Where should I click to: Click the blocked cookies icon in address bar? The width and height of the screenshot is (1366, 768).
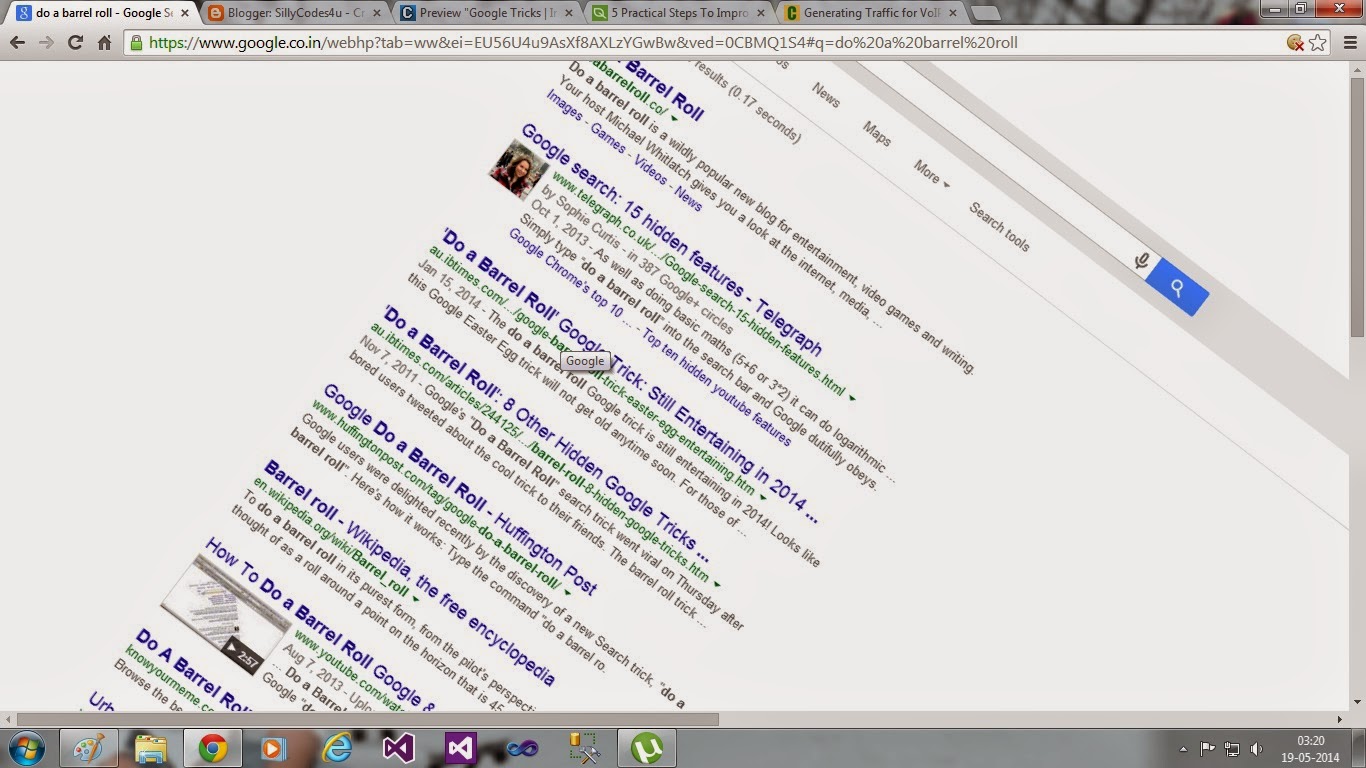(x=1295, y=43)
